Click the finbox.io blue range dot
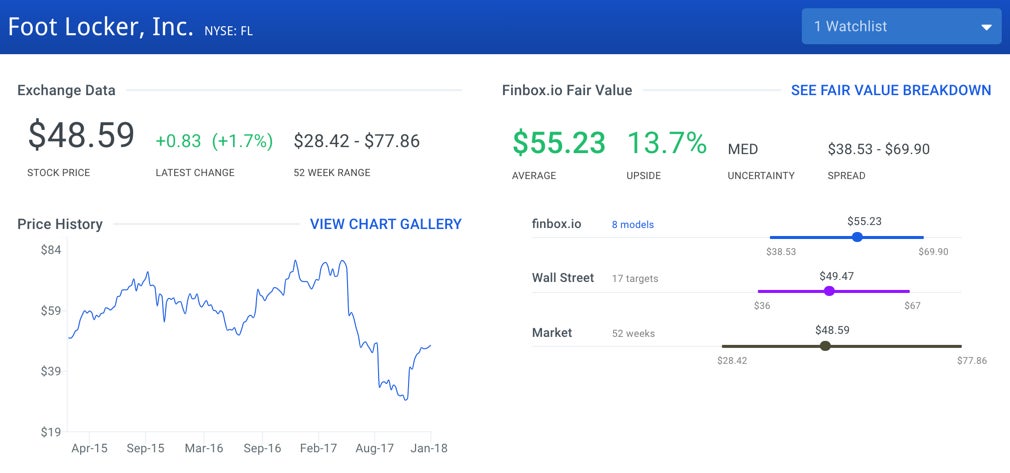The height and width of the screenshot is (473, 1010). click(x=857, y=237)
